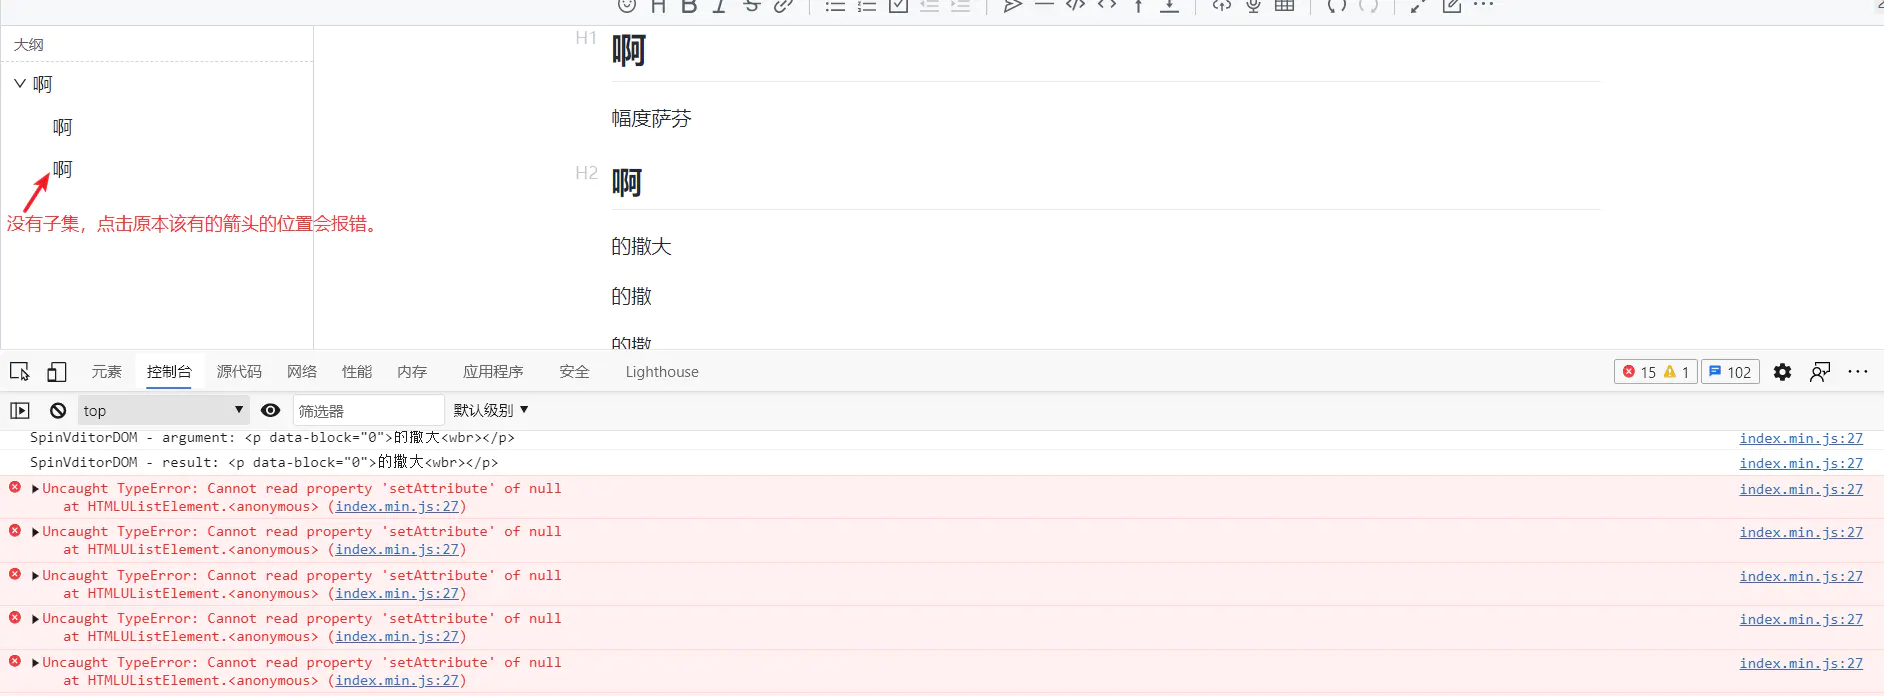
Task: Click the indent list icon
Action: click(x=961, y=5)
